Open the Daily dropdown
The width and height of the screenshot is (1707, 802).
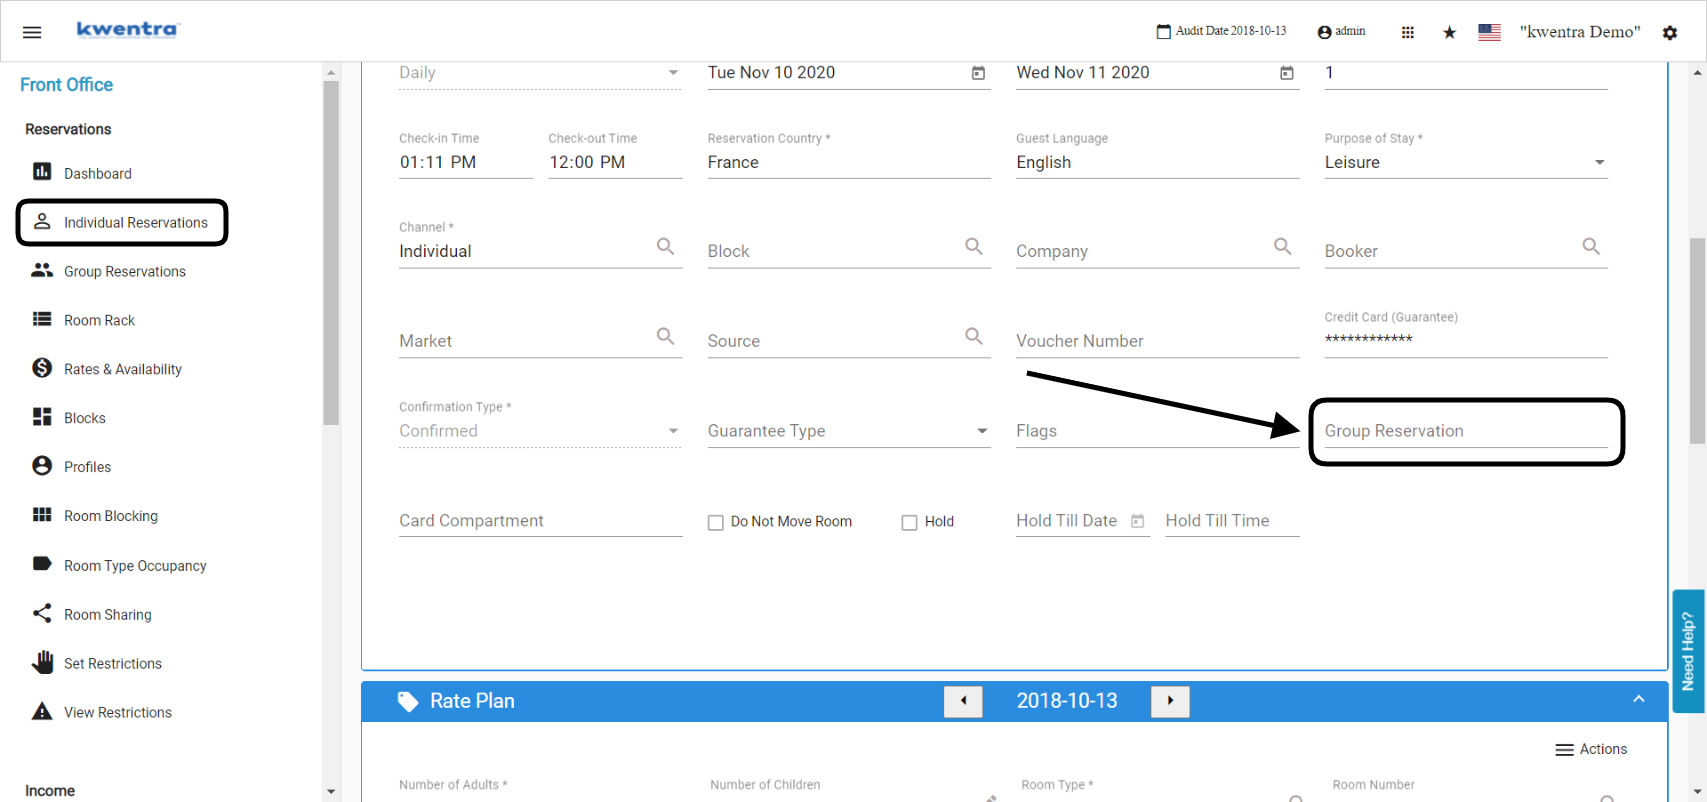[540, 73]
